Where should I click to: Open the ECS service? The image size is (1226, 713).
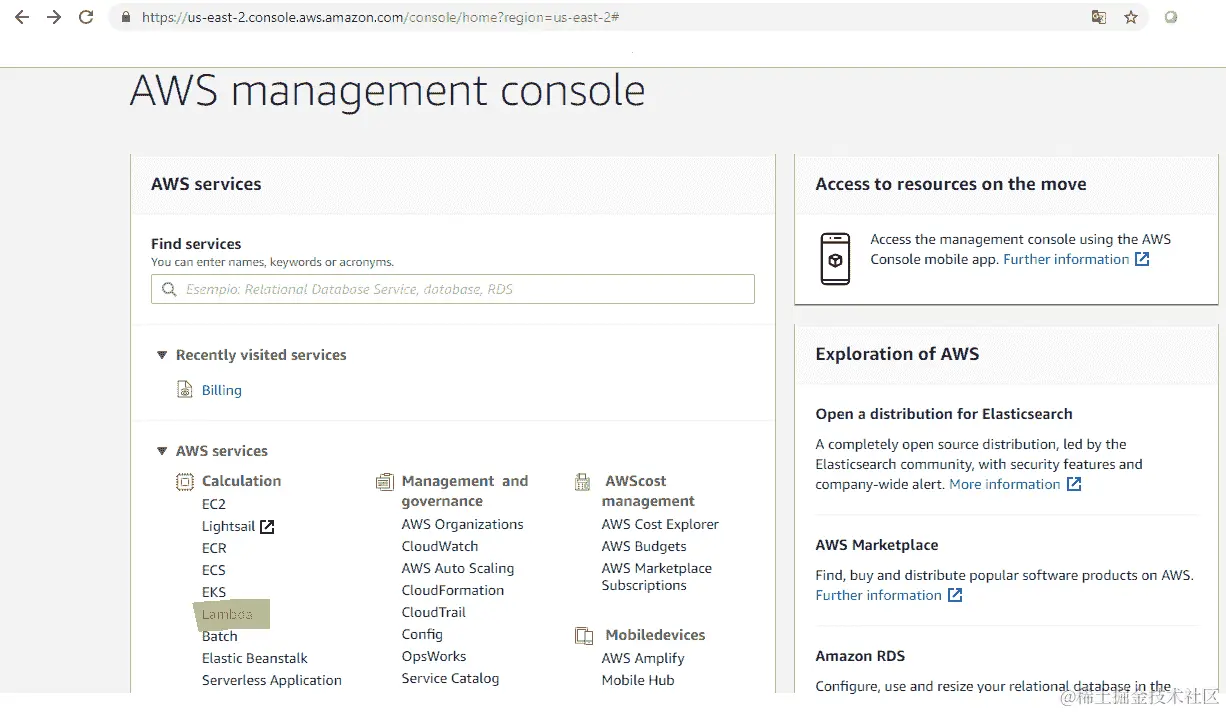pyautogui.click(x=214, y=570)
